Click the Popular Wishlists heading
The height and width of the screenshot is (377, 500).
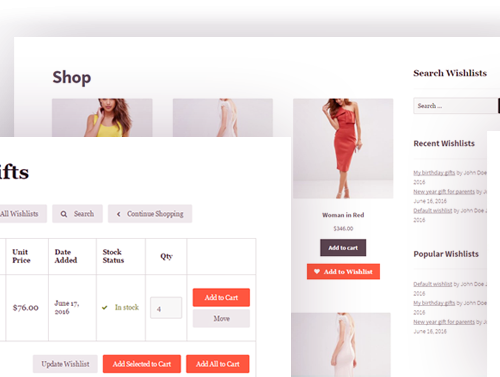446,254
